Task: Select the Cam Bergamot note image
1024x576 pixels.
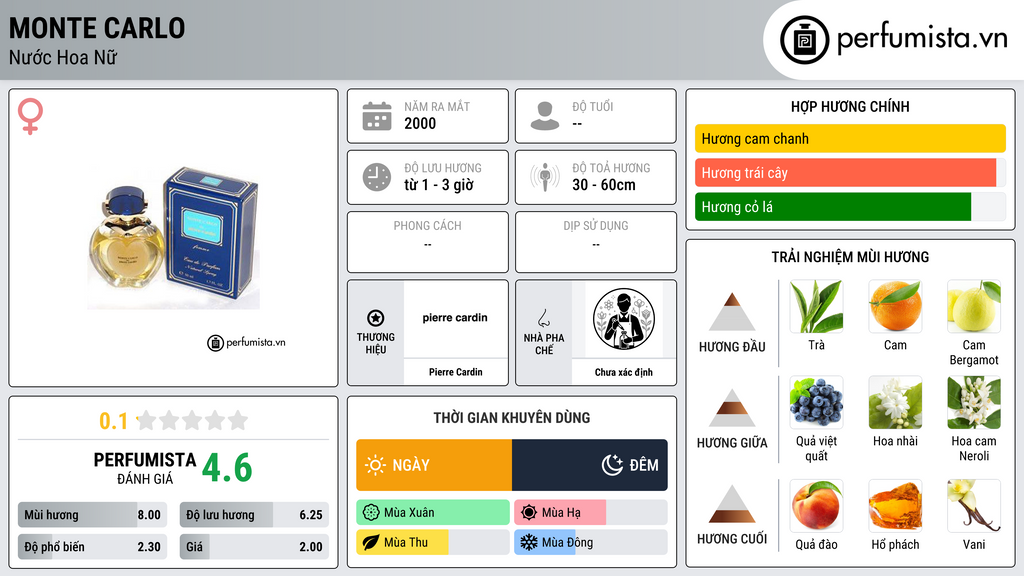Action: [x=974, y=307]
